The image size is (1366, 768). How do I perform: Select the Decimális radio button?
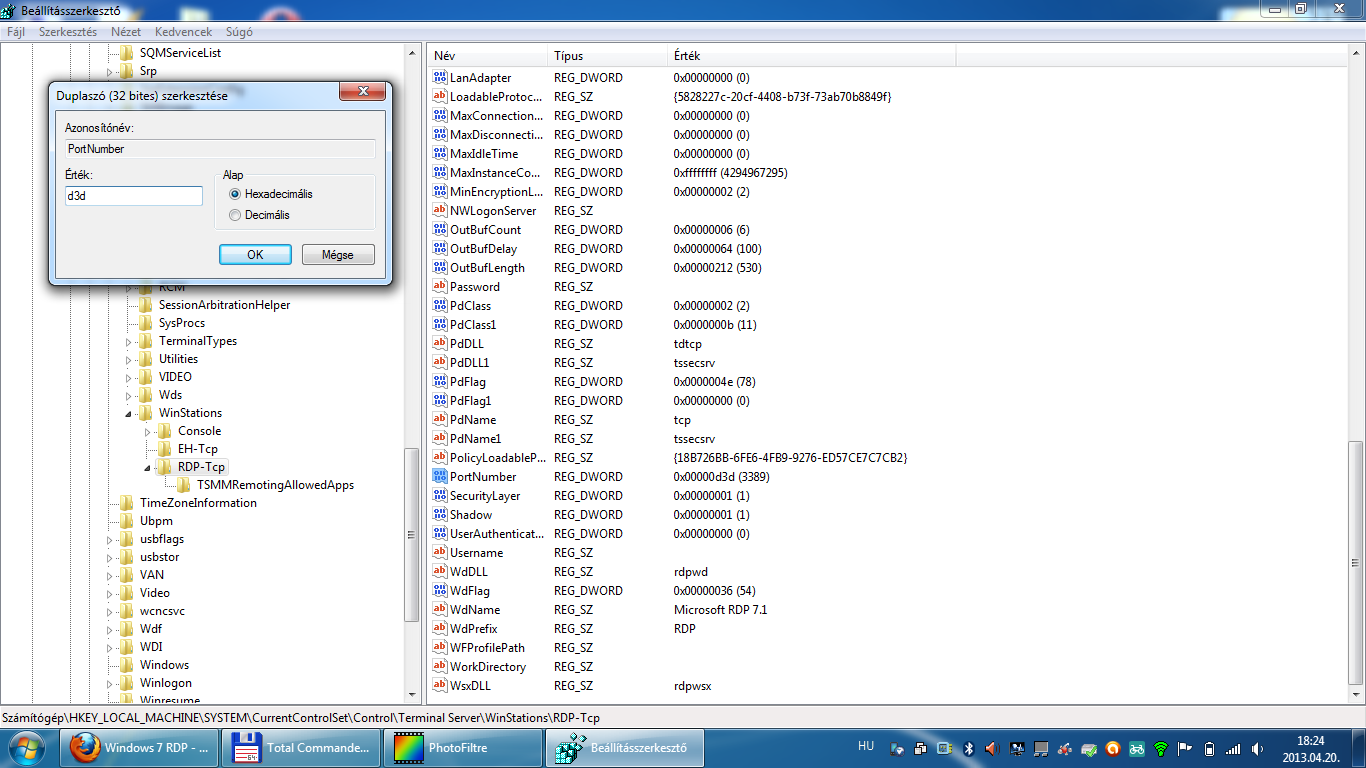[x=235, y=215]
